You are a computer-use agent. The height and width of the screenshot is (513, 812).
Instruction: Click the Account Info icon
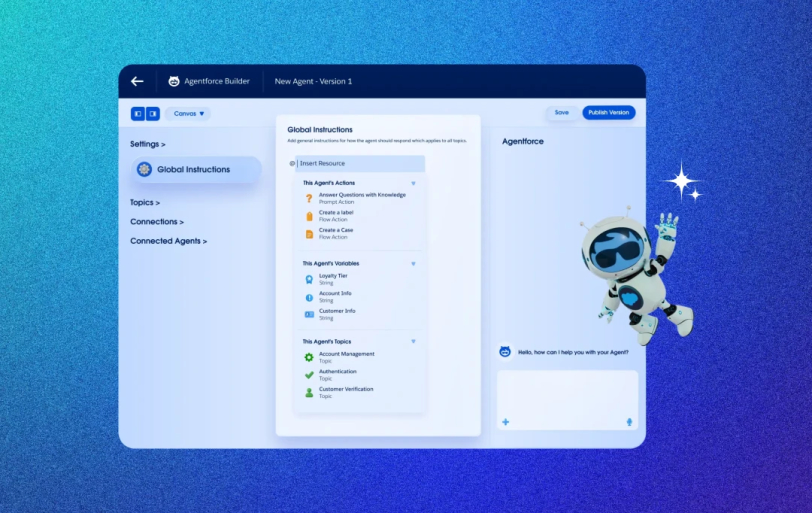pyautogui.click(x=309, y=298)
